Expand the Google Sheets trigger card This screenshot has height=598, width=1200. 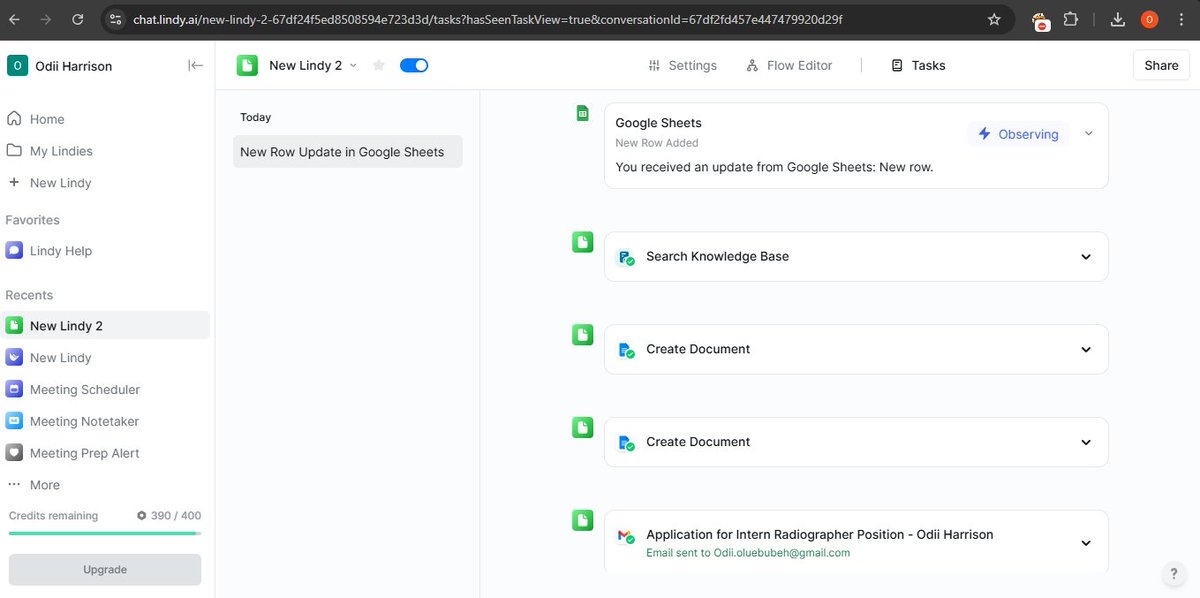pyautogui.click(x=1089, y=134)
